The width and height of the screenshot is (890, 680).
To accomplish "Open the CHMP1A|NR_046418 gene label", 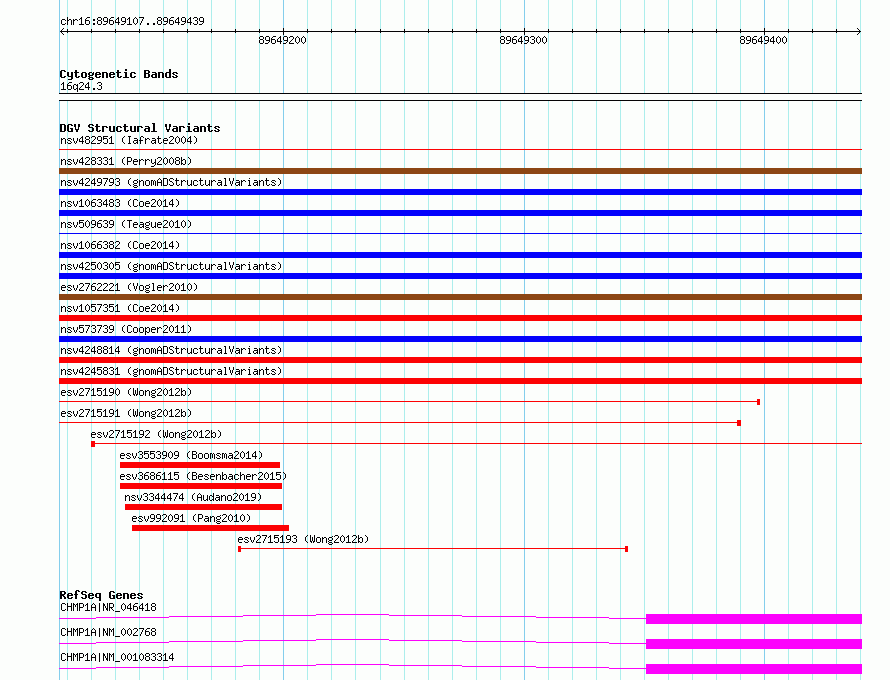I will coord(108,607).
